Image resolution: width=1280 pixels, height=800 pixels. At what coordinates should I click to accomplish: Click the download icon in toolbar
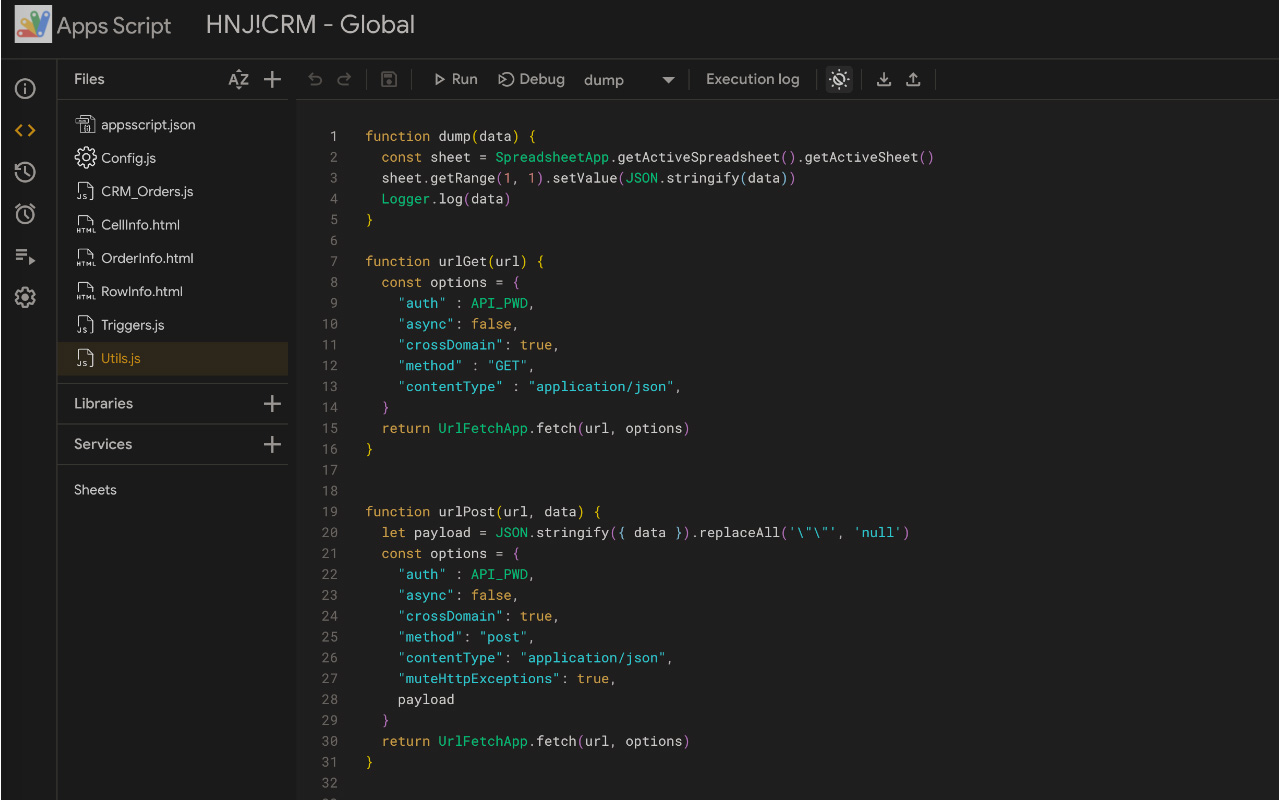point(884,80)
